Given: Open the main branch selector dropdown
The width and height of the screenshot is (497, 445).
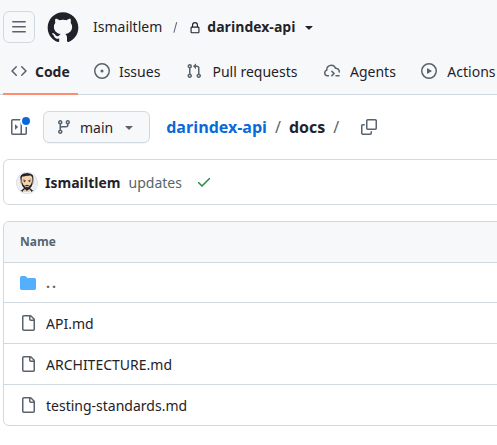Looking at the screenshot, I should [x=96, y=127].
